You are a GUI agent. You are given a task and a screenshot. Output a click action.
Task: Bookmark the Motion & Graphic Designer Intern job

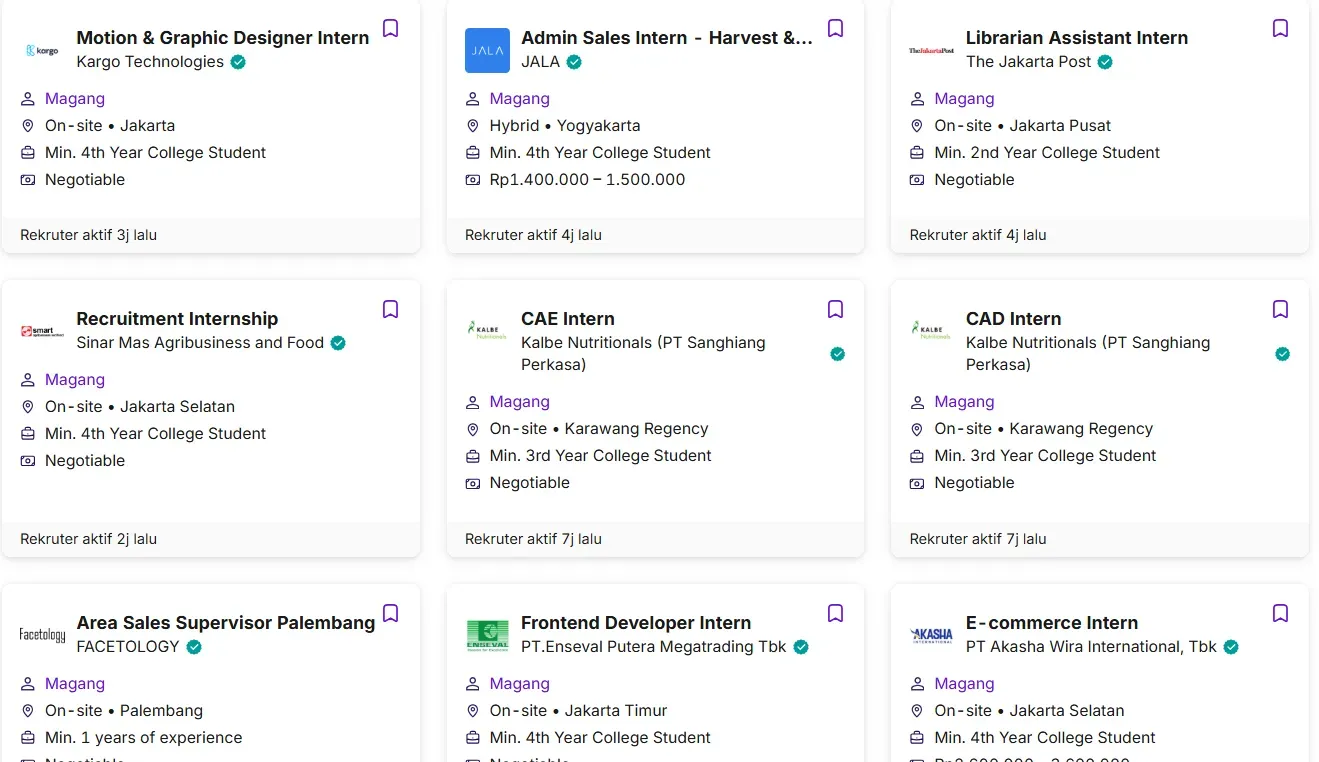click(391, 28)
